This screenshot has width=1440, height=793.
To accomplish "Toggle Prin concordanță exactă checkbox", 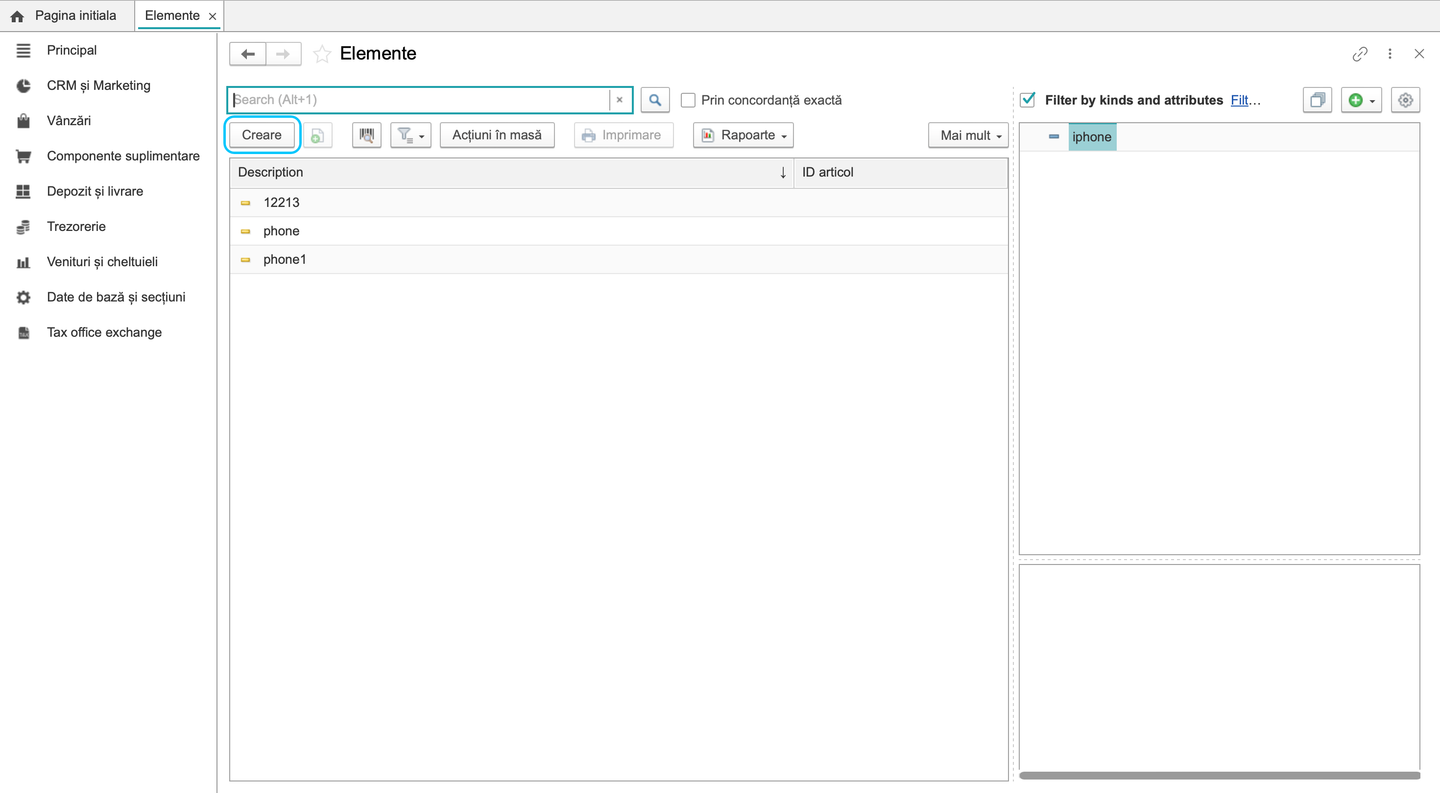I will pos(688,100).
